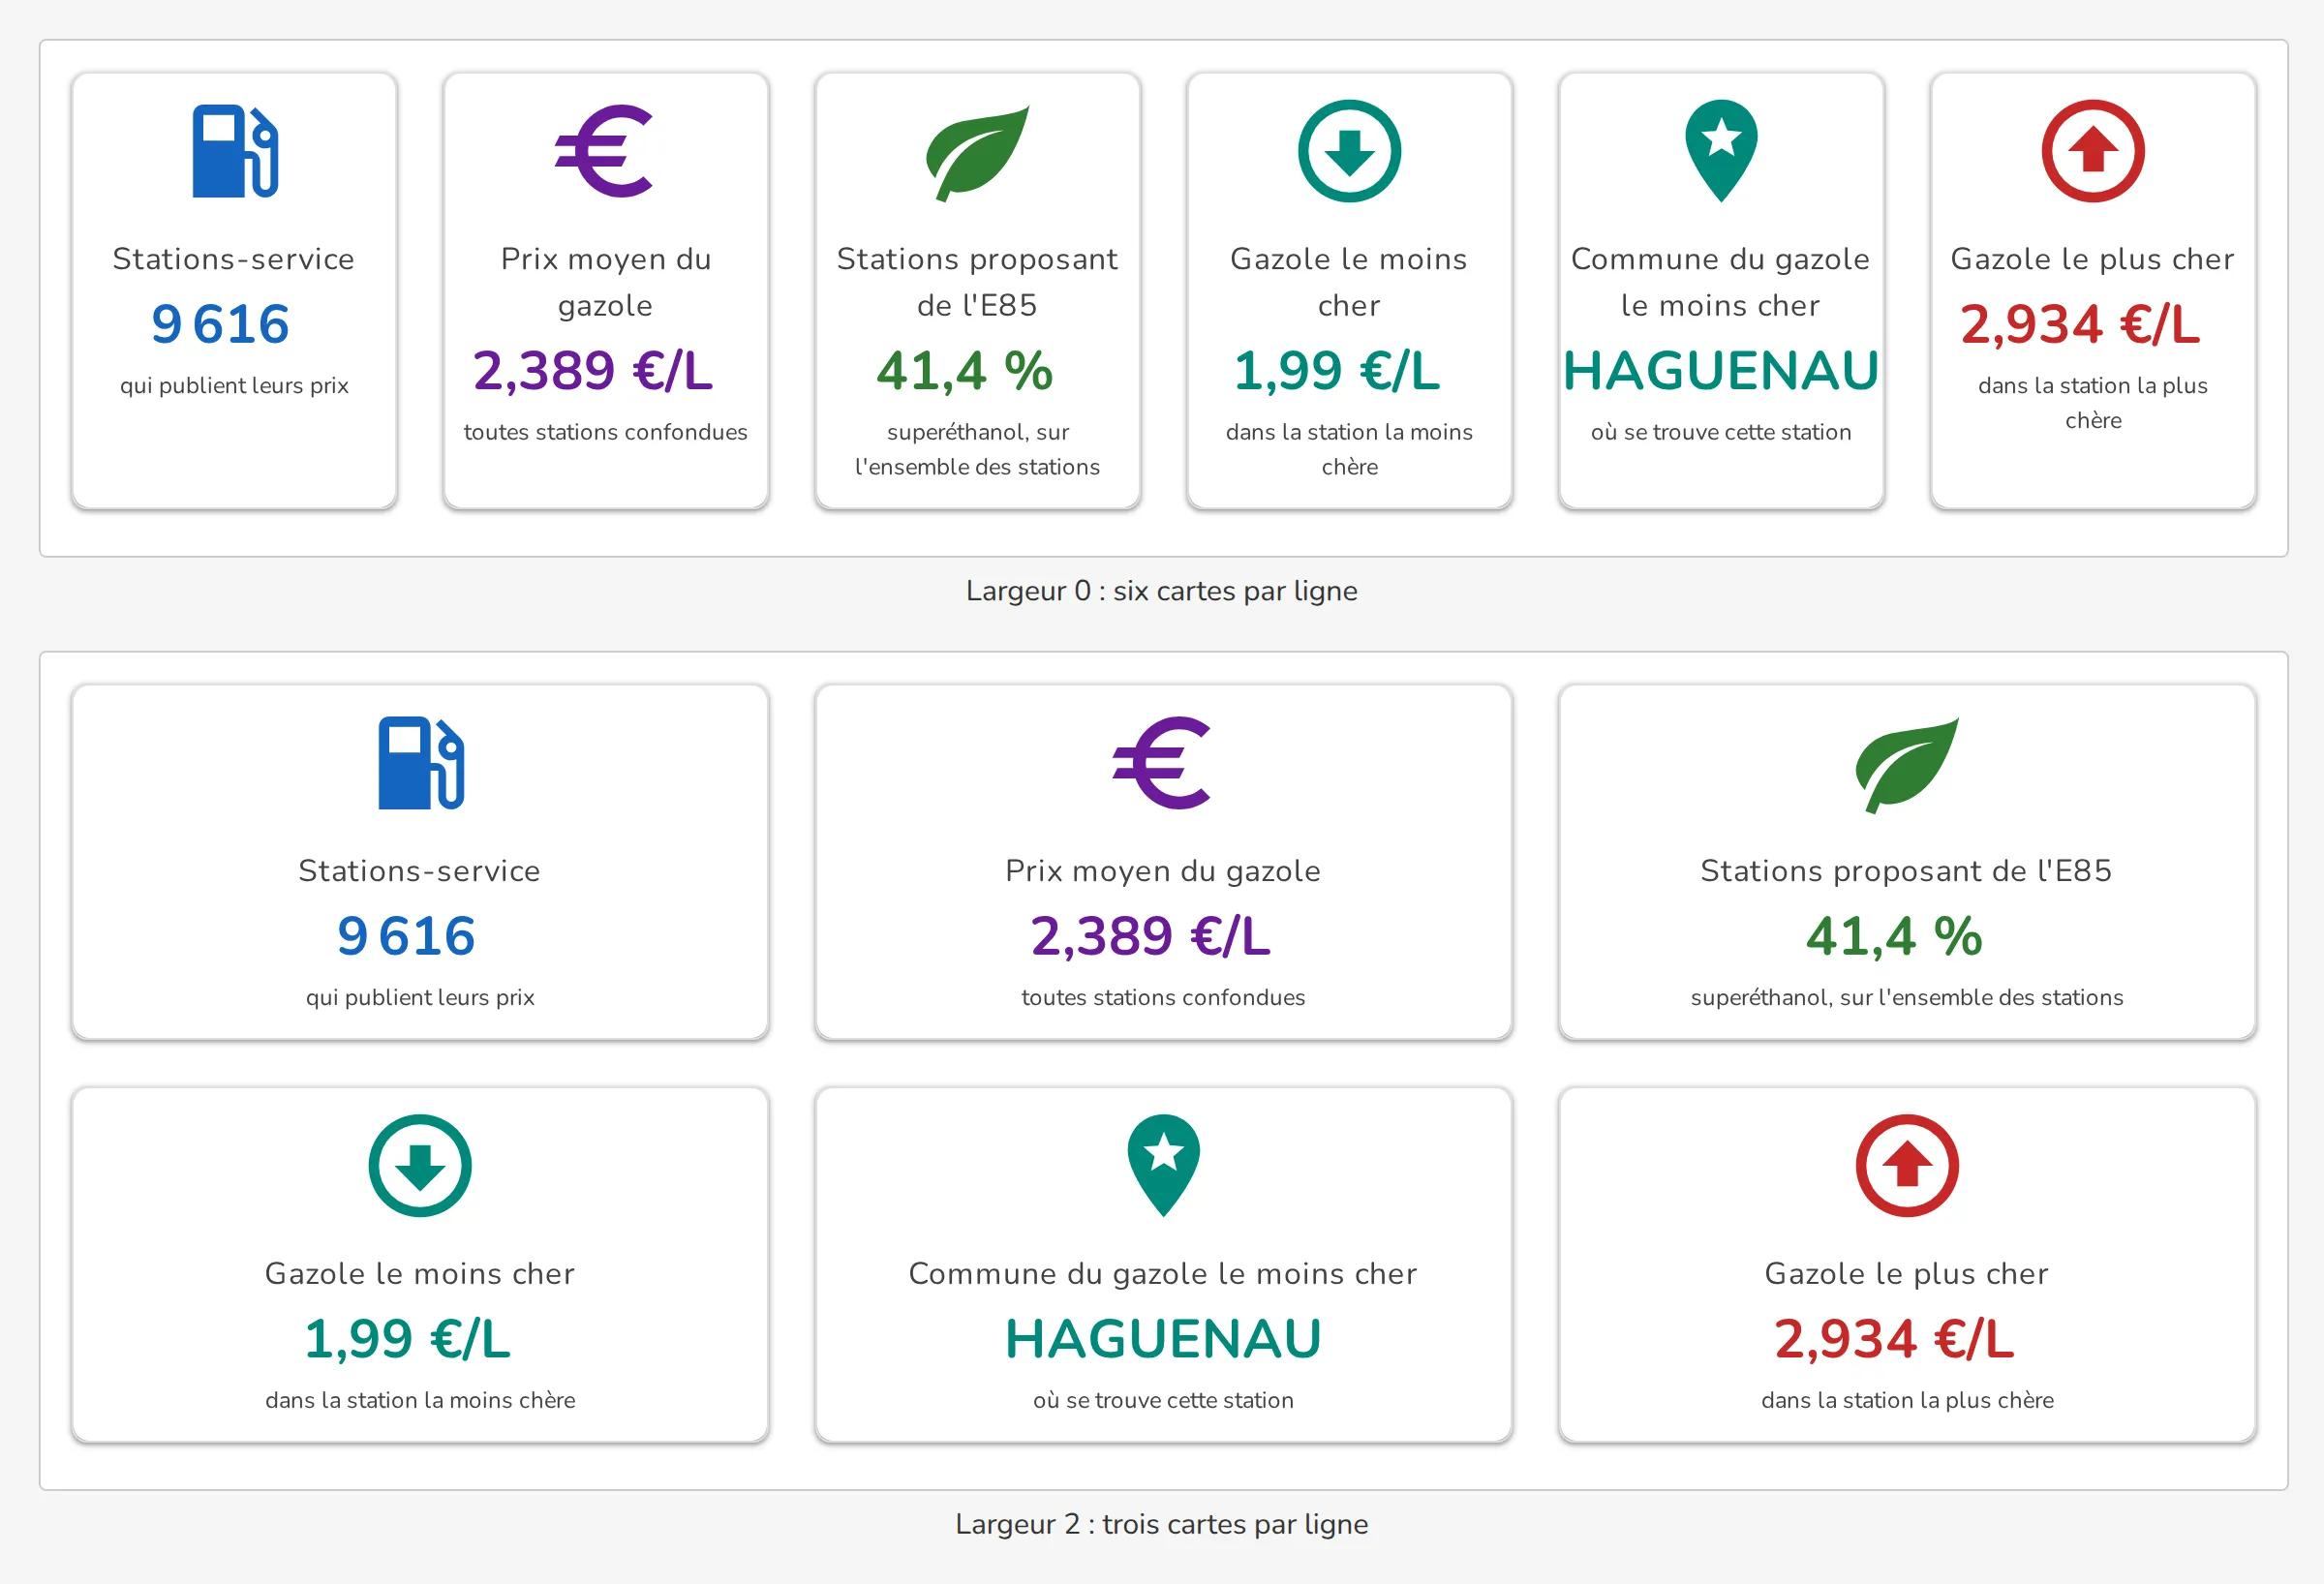Click the caption 'Largeur 0 : six cartes par ligne'
Viewport: 2324px width, 1584px height.
coord(1162,591)
